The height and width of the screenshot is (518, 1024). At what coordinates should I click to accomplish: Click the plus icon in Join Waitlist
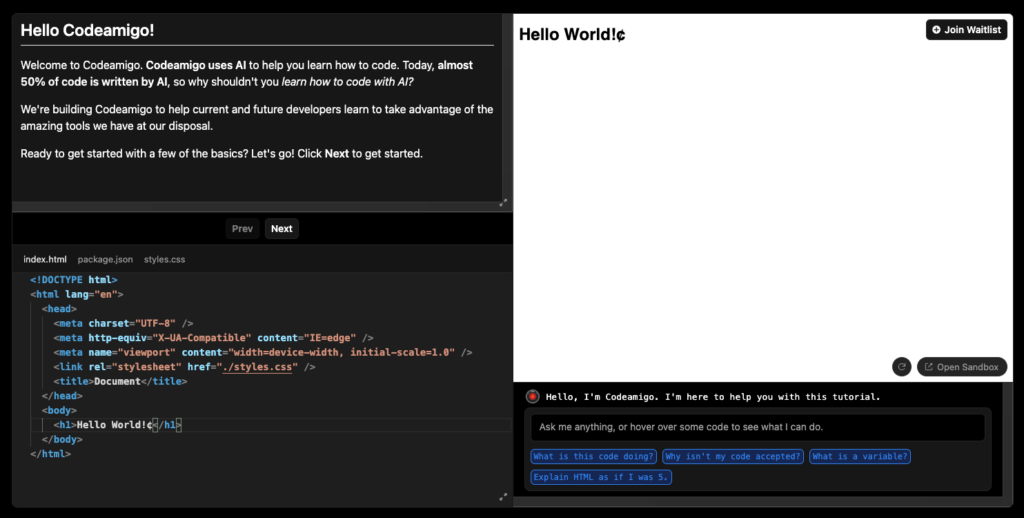(936, 29)
